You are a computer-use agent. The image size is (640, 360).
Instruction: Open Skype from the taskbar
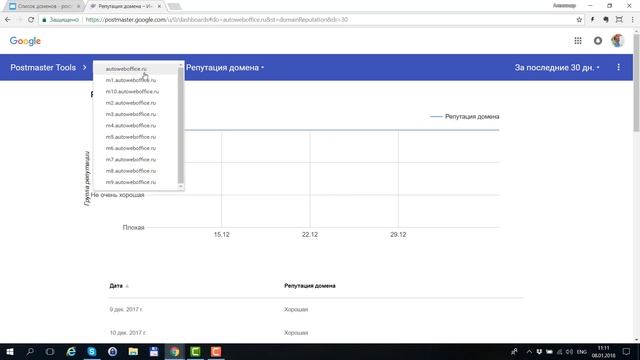coord(92,351)
